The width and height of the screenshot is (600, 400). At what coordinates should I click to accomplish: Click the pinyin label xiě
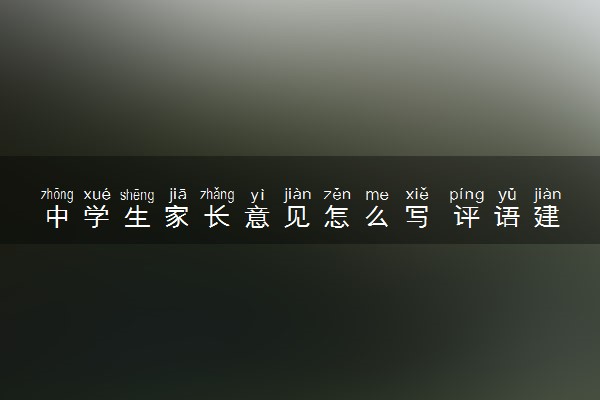(x=417, y=194)
